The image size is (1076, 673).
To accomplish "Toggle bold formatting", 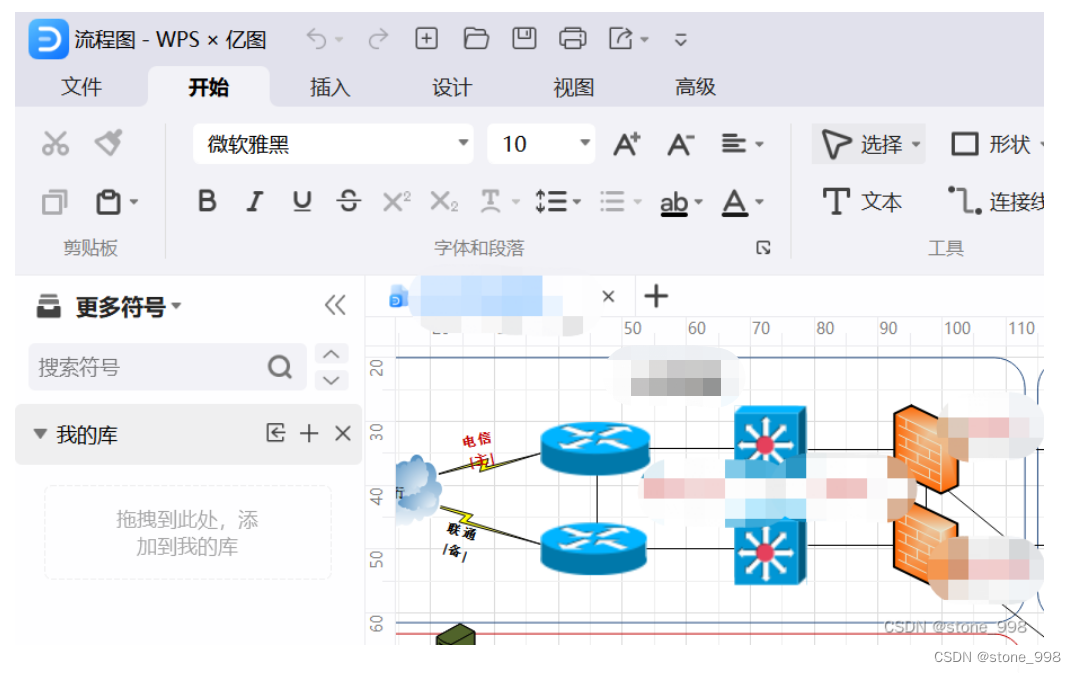I will pos(206,201).
